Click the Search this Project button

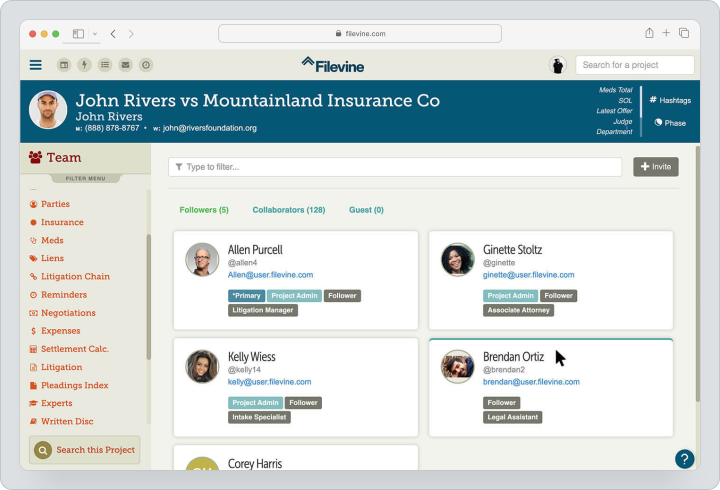click(84, 450)
